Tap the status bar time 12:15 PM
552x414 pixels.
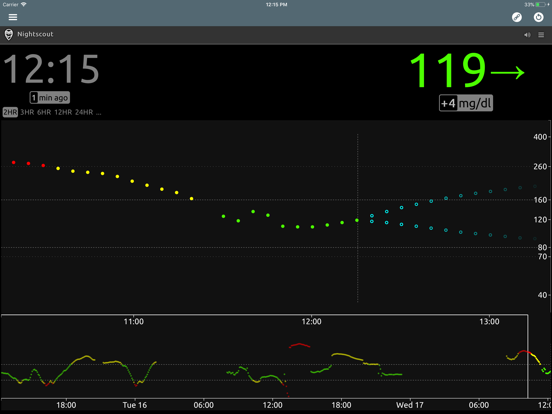pyautogui.click(x=276, y=5)
